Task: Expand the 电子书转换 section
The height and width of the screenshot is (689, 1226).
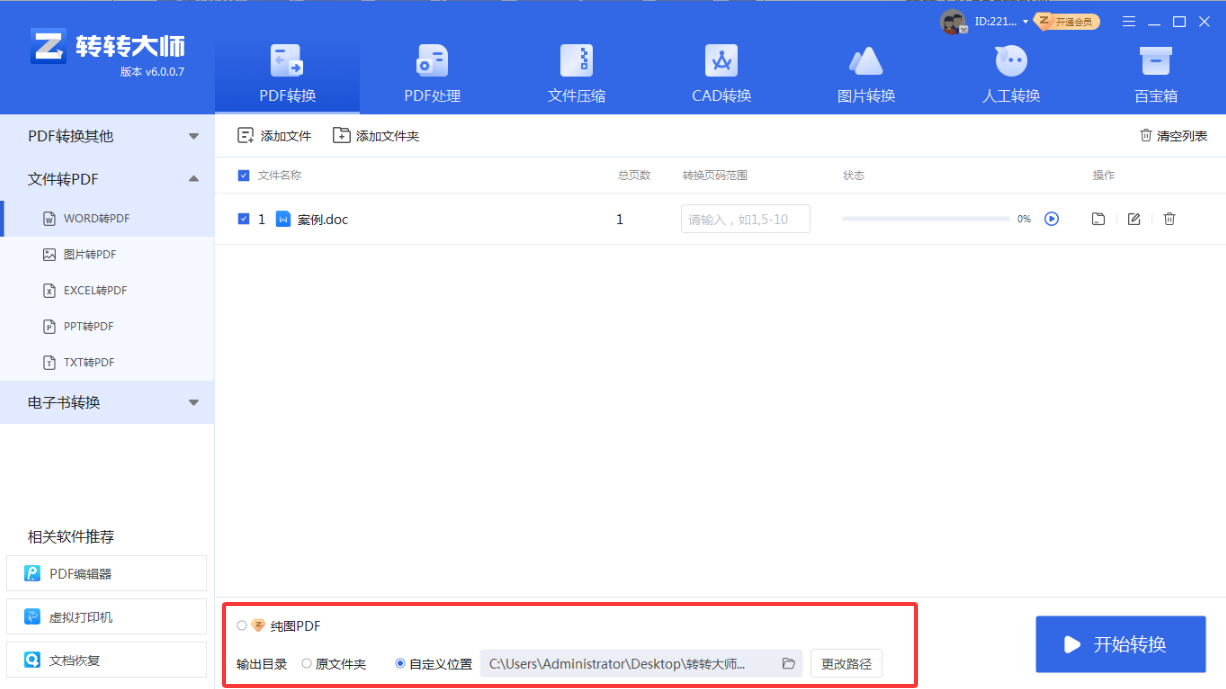Action: click(107, 402)
